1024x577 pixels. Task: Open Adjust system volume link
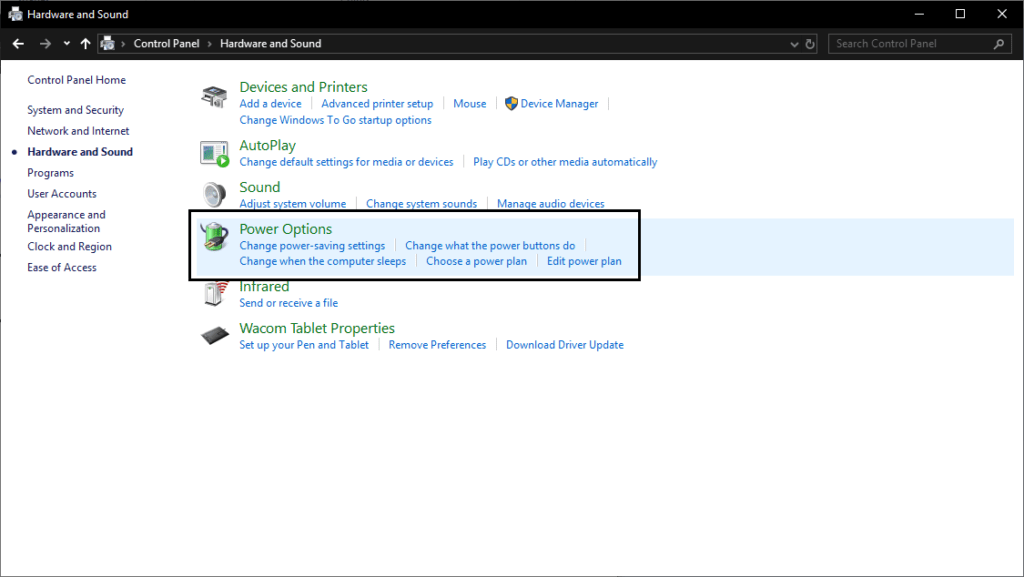click(292, 203)
